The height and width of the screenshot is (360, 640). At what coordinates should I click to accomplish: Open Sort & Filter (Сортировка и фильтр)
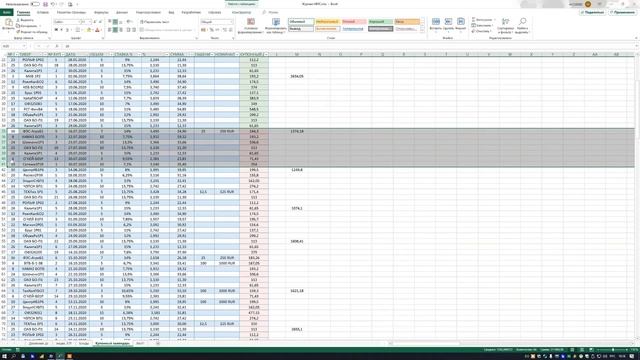coord(505,26)
